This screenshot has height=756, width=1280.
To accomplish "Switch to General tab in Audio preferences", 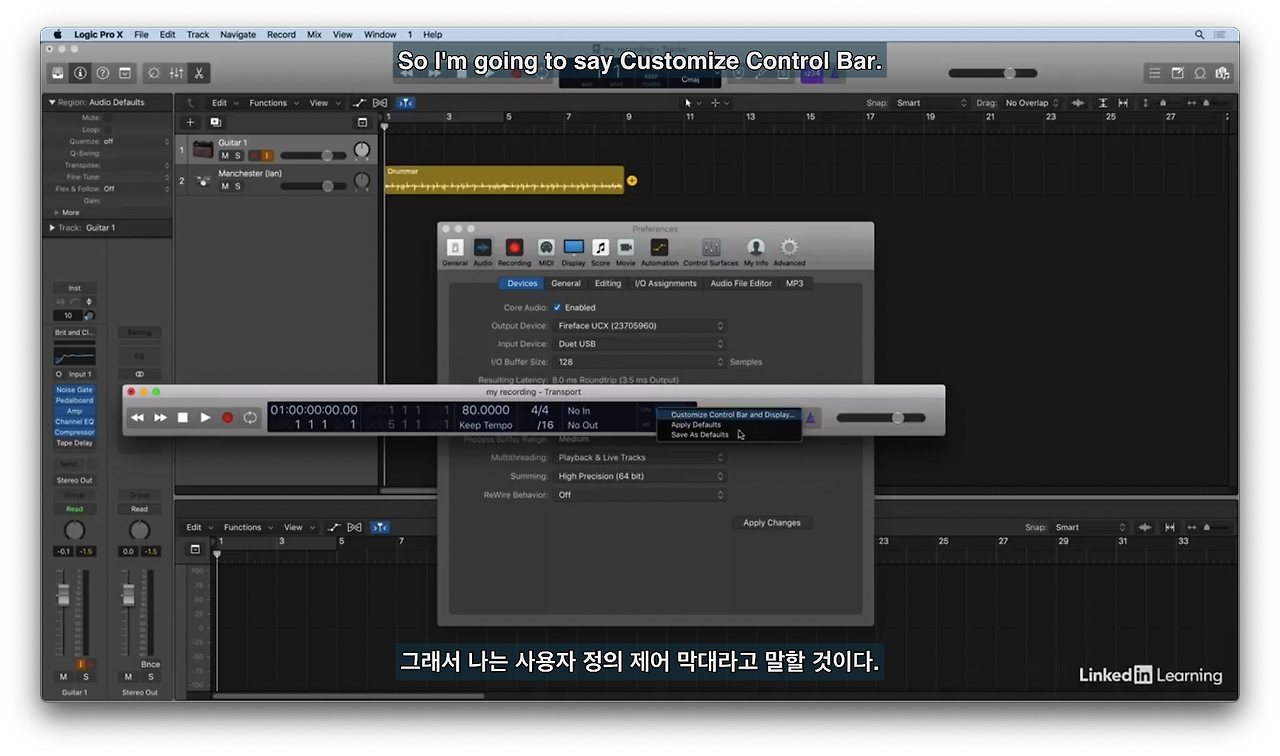I will [566, 283].
